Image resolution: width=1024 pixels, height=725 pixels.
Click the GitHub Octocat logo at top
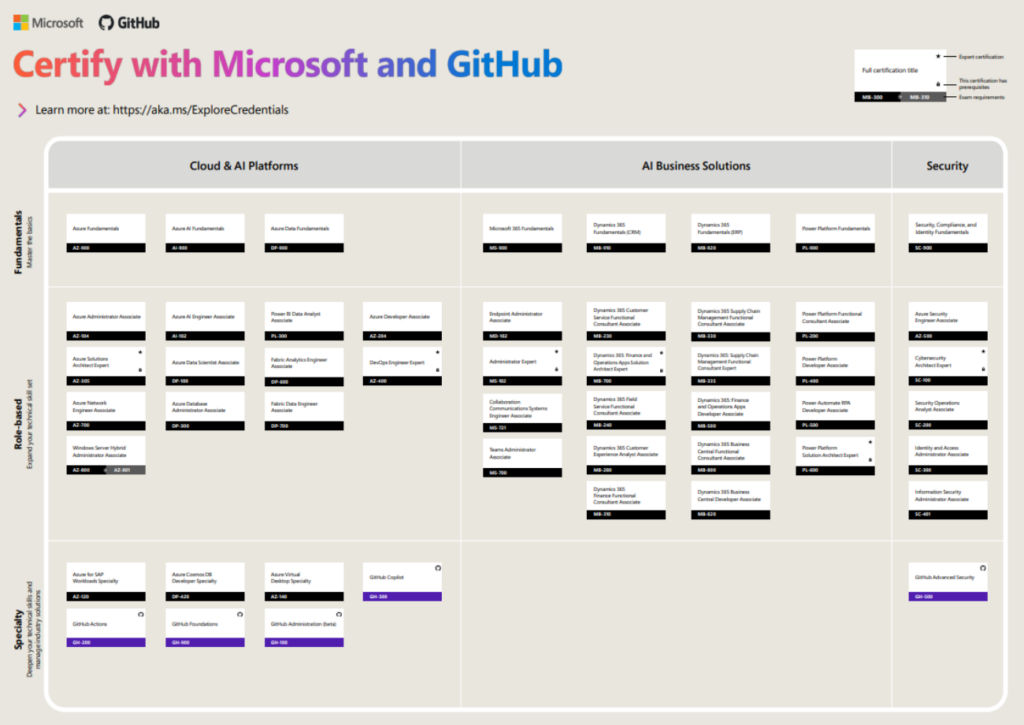[x=106, y=22]
